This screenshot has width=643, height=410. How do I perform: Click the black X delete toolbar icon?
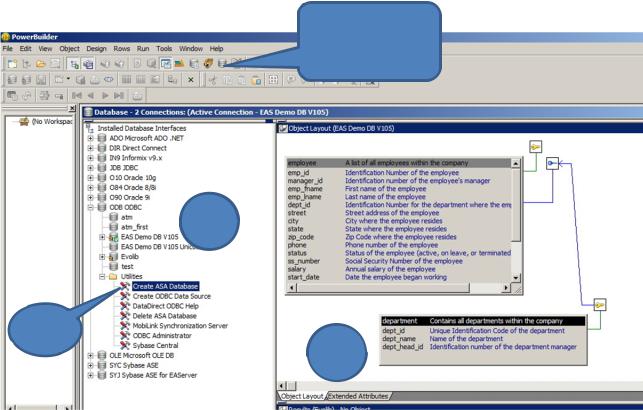(x=191, y=80)
